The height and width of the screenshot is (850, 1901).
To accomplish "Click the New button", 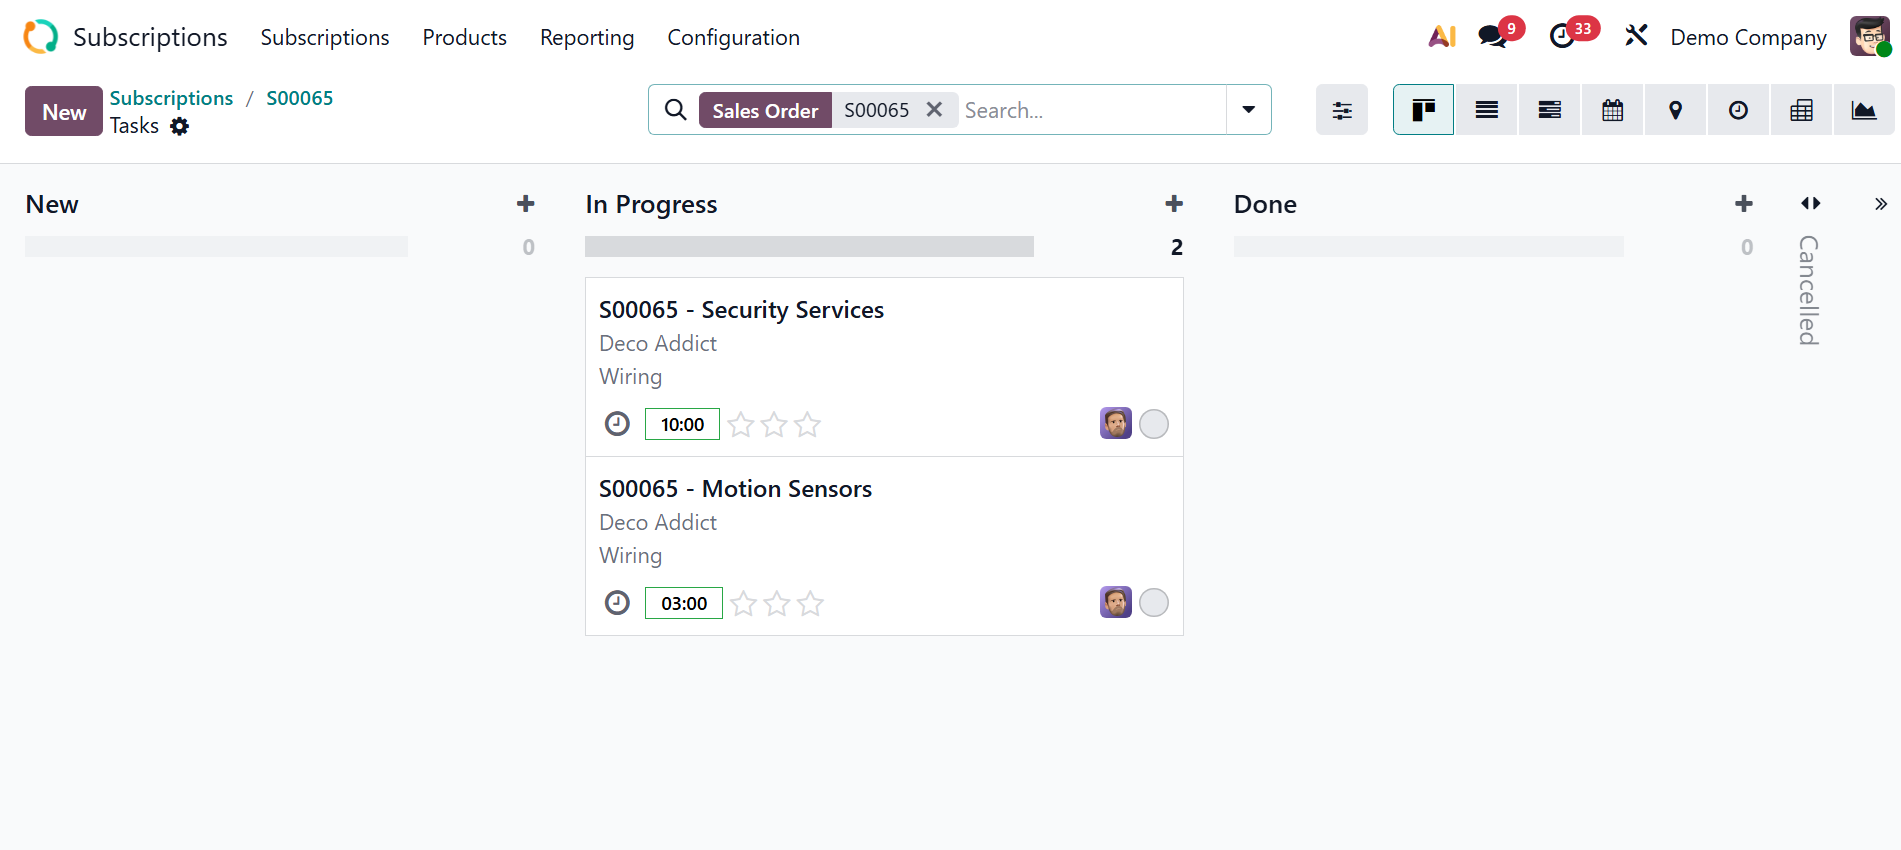I will tap(64, 111).
